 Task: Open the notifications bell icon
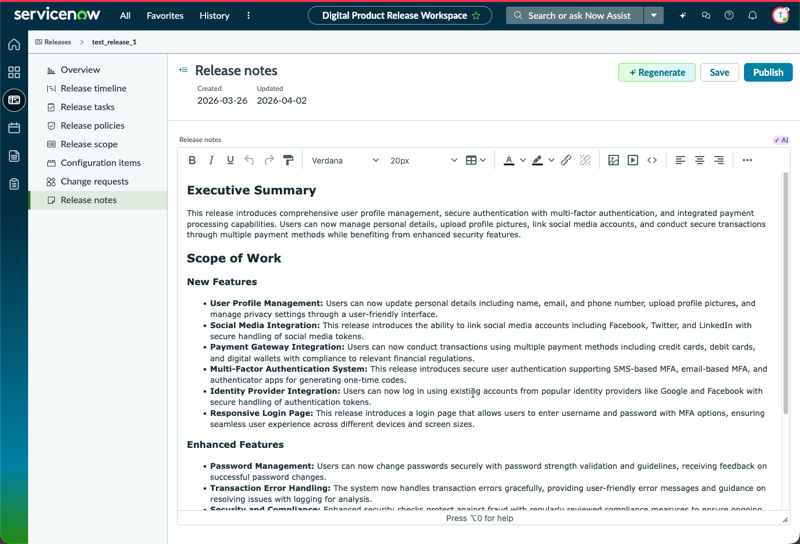click(753, 16)
